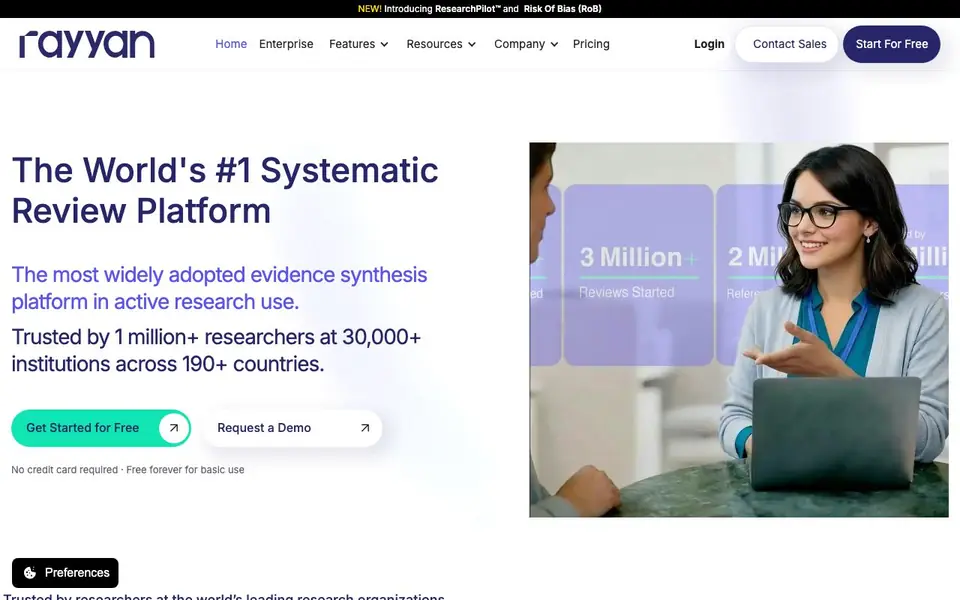
Task: Click the Contact Sales button
Action: [x=789, y=44]
